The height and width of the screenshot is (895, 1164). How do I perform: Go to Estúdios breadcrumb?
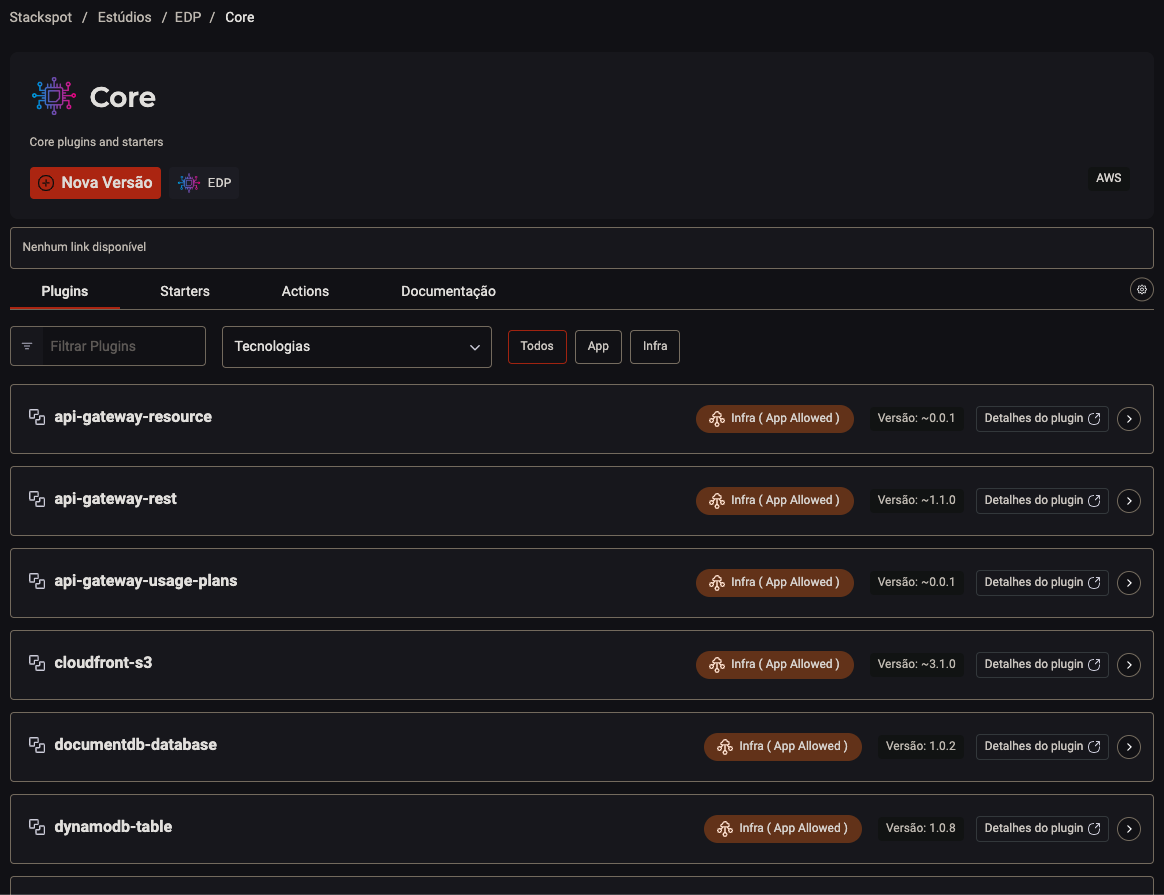(x=125, y=17)
